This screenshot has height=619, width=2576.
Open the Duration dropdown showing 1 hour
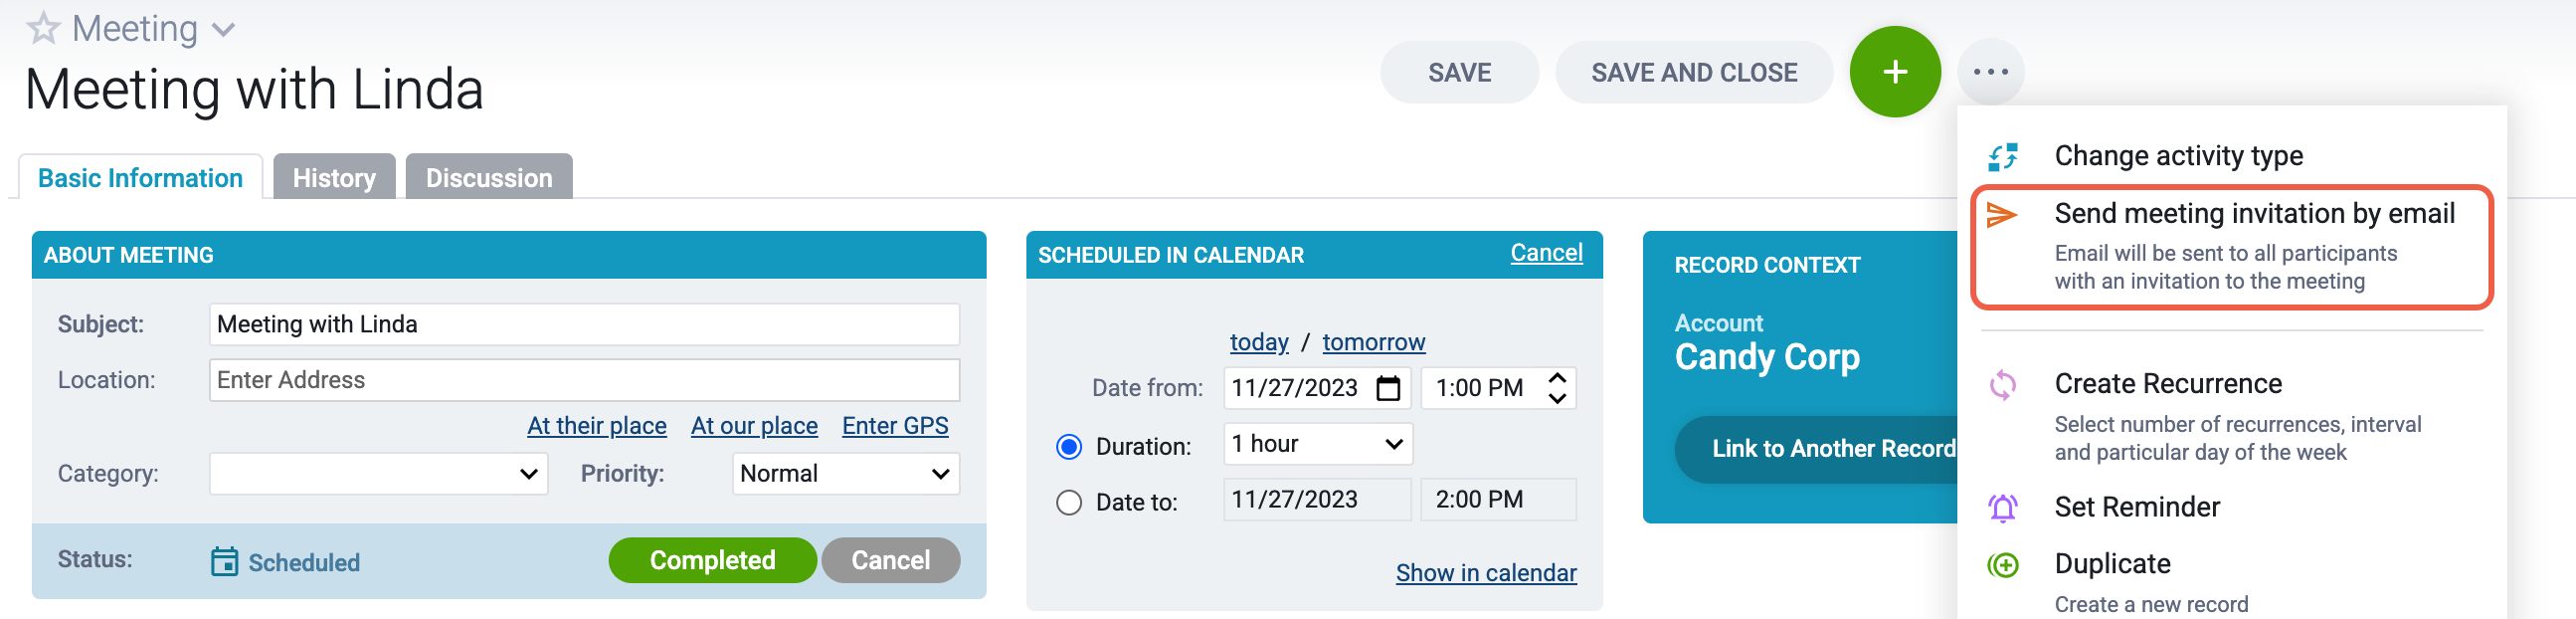1317,444
